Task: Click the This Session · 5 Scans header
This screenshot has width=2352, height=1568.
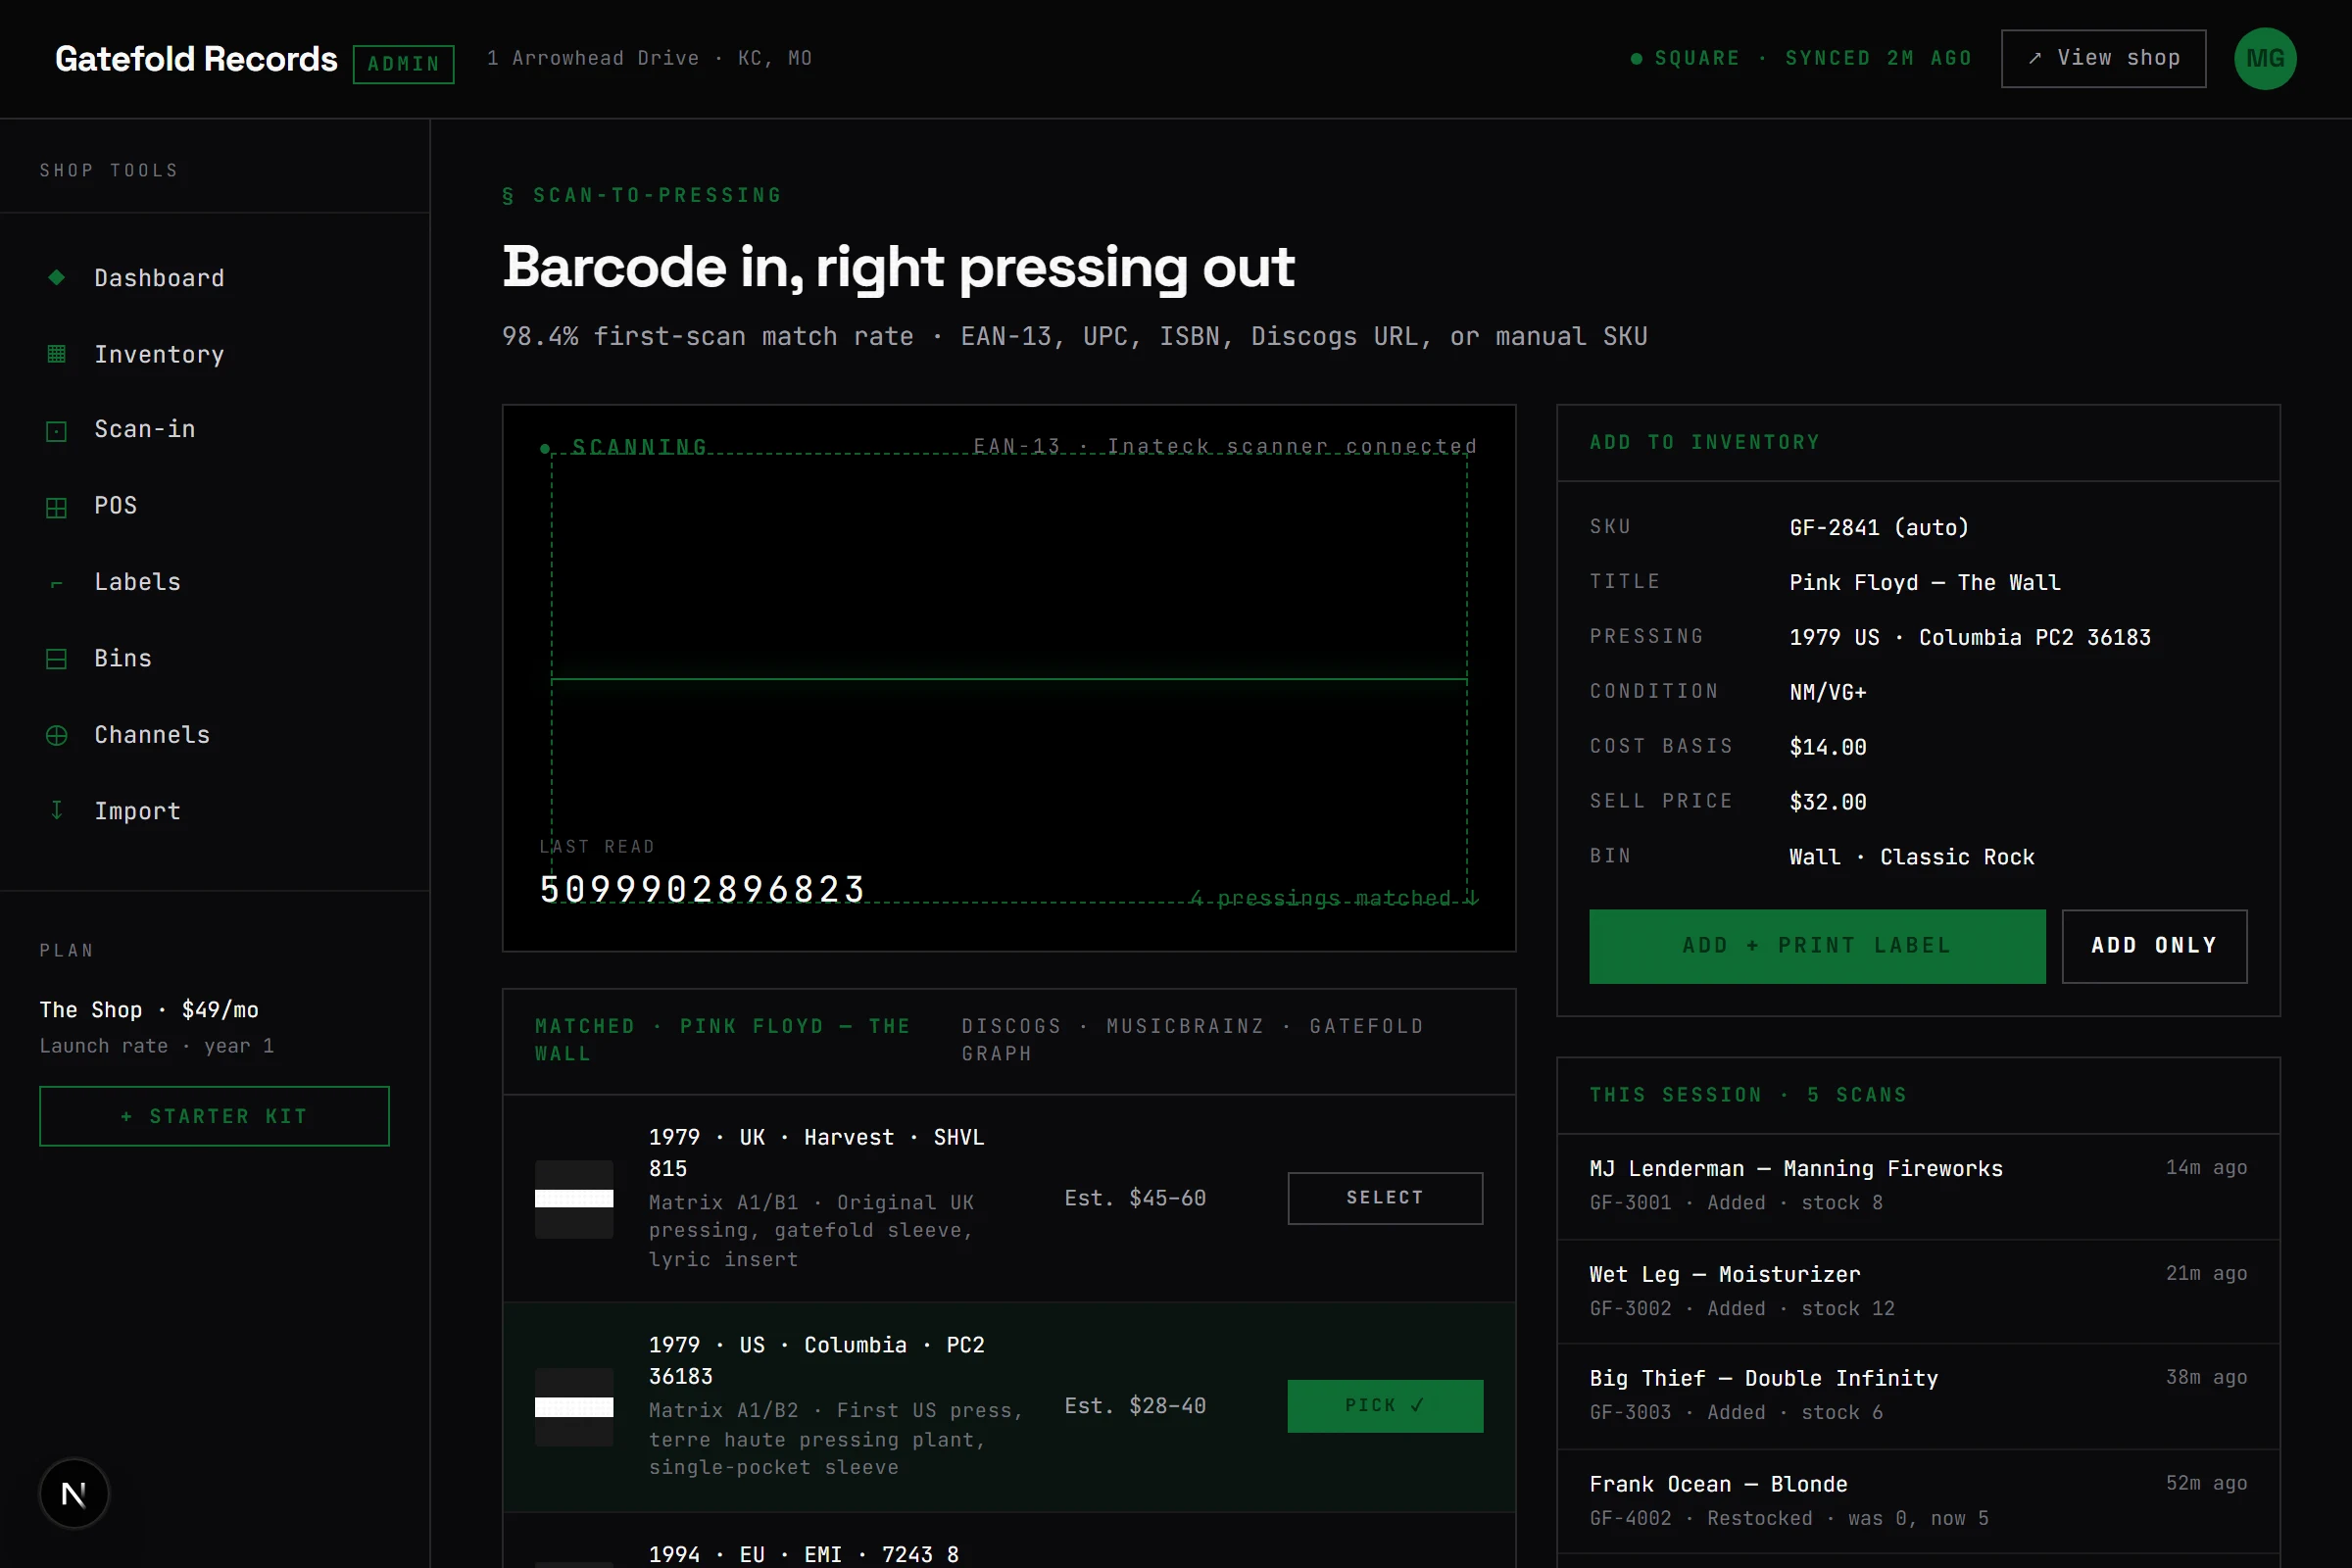Action: pyautogui.click(x=1748, y=1095)
